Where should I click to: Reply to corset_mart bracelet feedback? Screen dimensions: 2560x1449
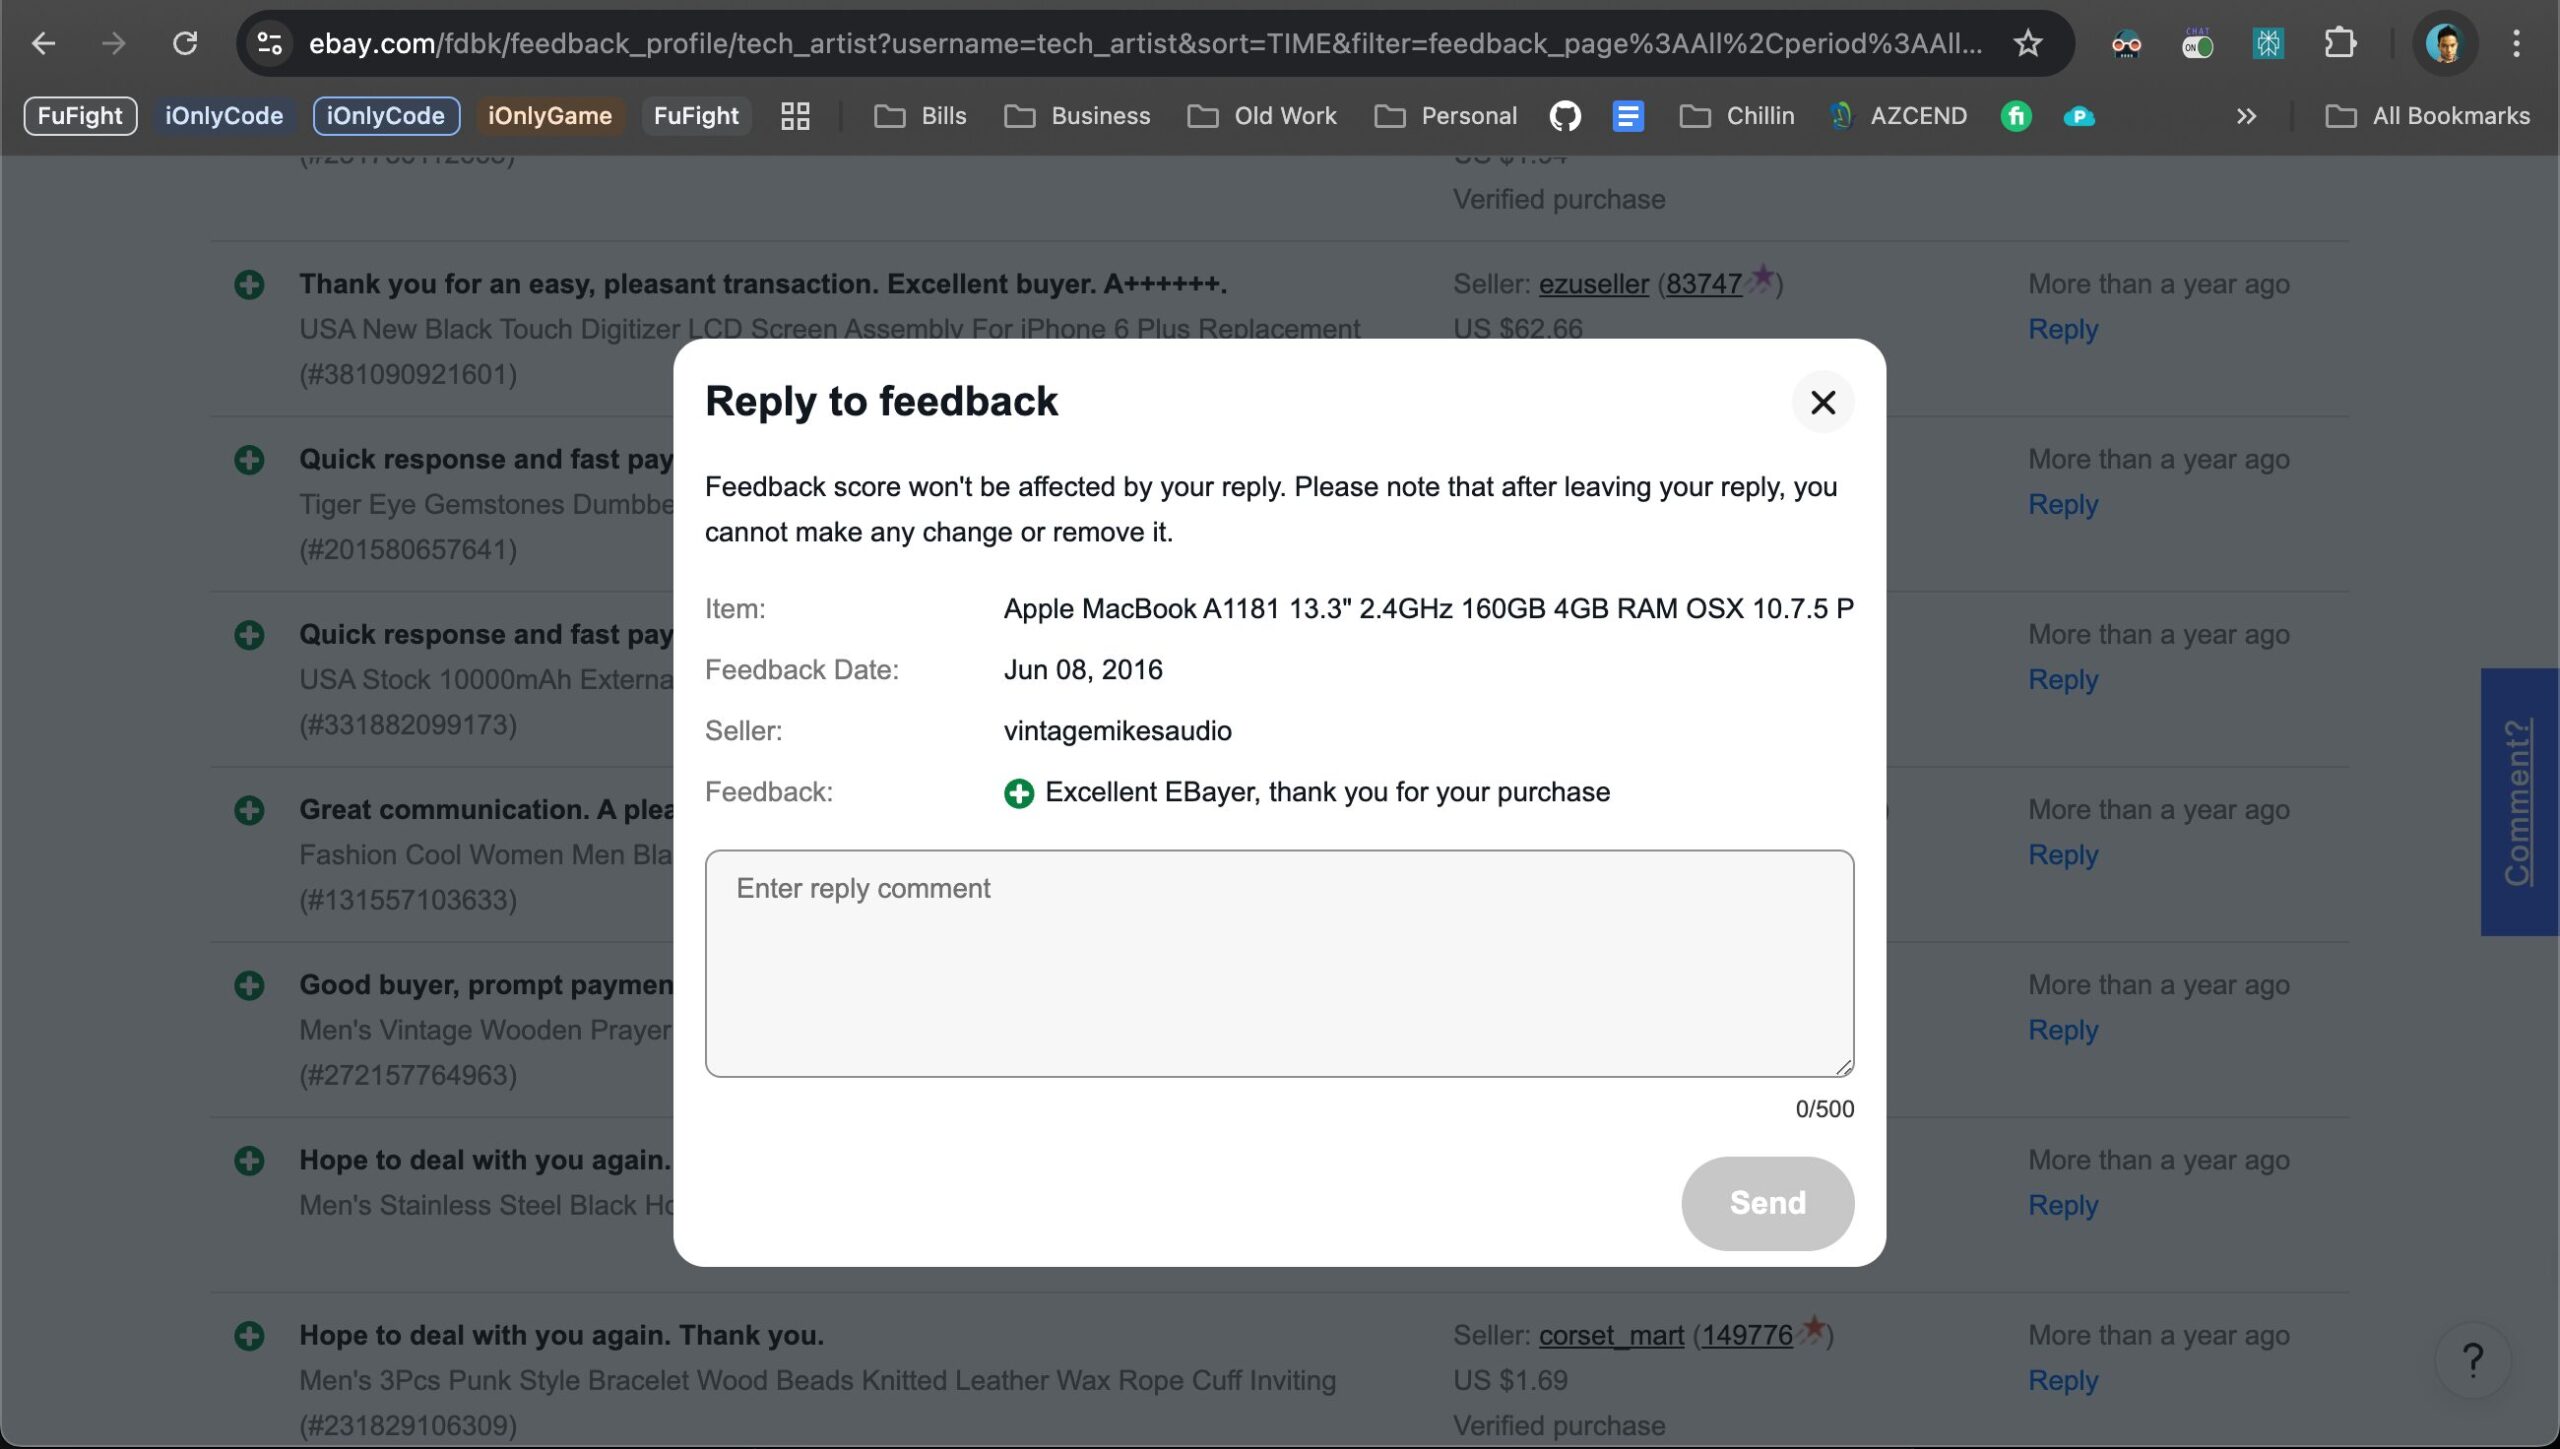click(x=2062, y=1380)
